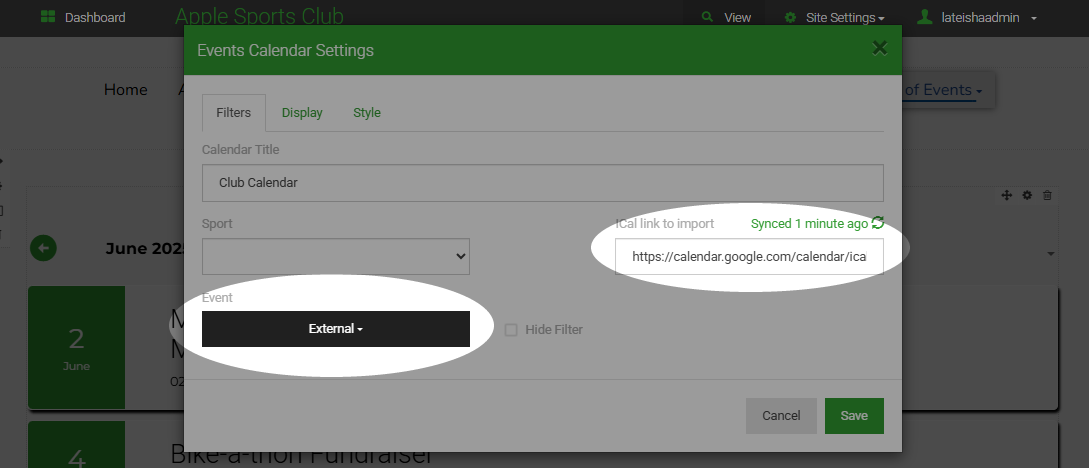Click the green sync refresh icon
Image resolution: width=1089 pixels, height=468 pixels.
[x=878, y=223]
